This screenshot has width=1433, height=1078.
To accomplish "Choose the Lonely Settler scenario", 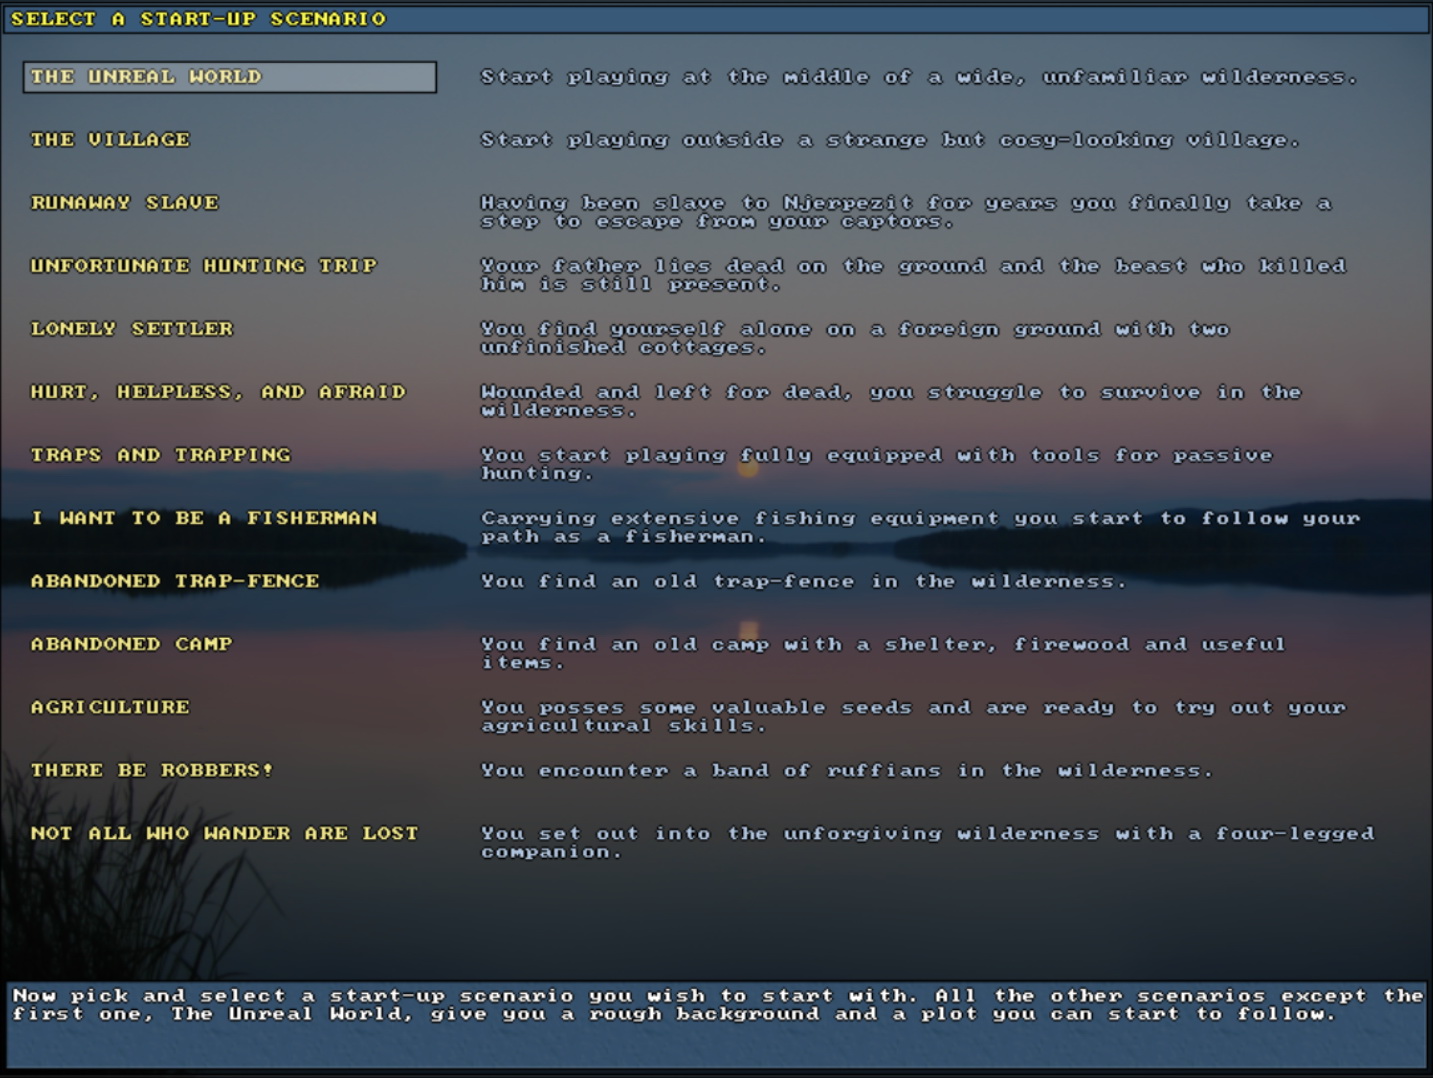I will pos(132,329).
